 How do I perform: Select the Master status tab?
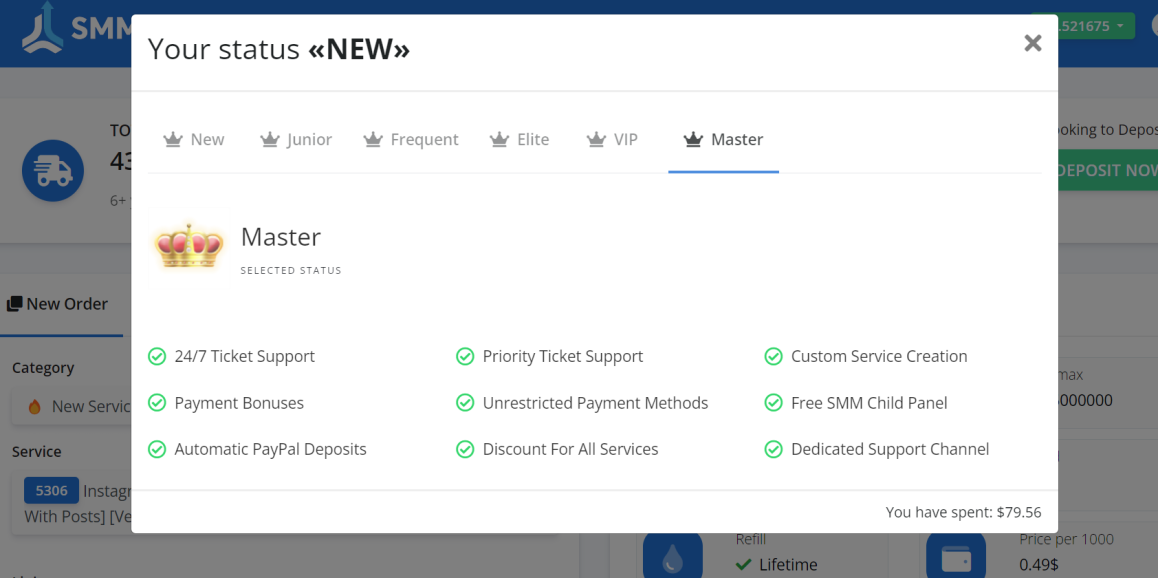click(x=723, y=140)
